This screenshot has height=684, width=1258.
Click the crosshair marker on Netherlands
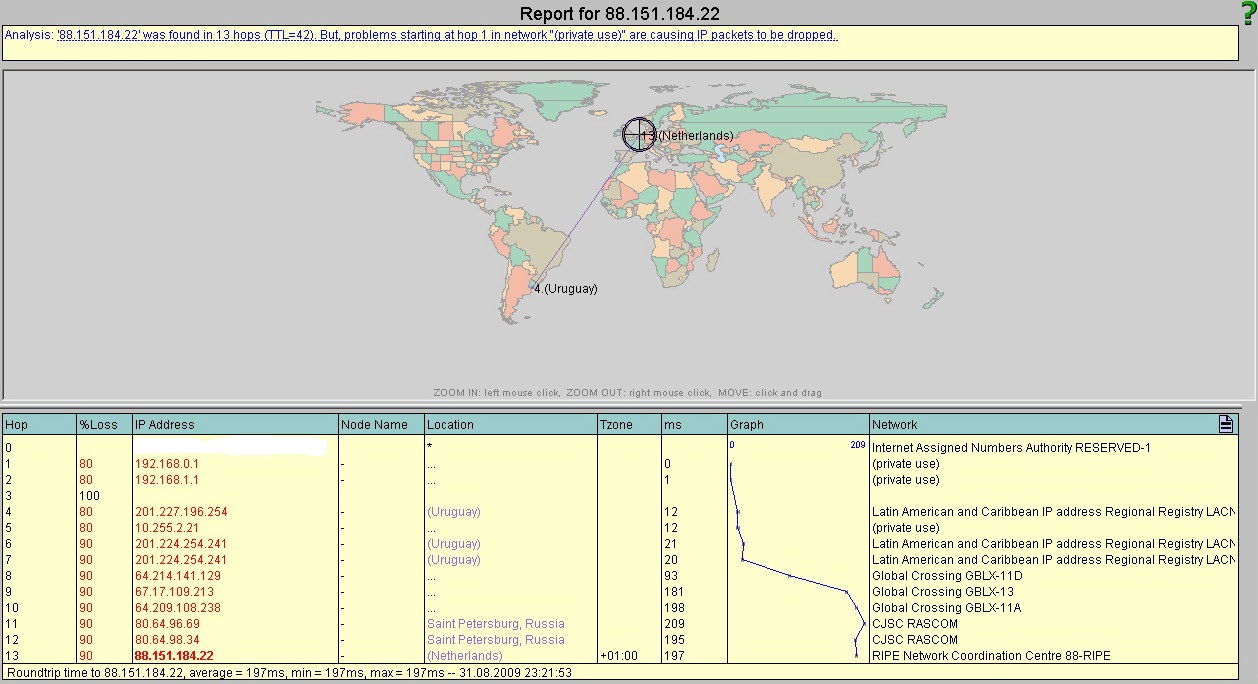coord(638,134)
